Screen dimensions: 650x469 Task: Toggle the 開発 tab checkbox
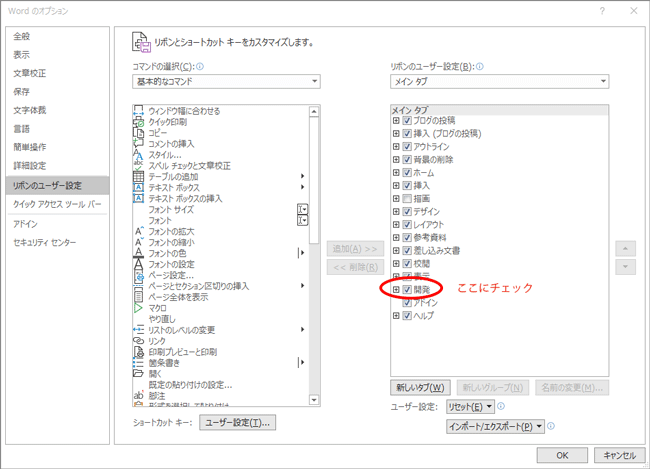pyautogui.click(x=407, y=289)
